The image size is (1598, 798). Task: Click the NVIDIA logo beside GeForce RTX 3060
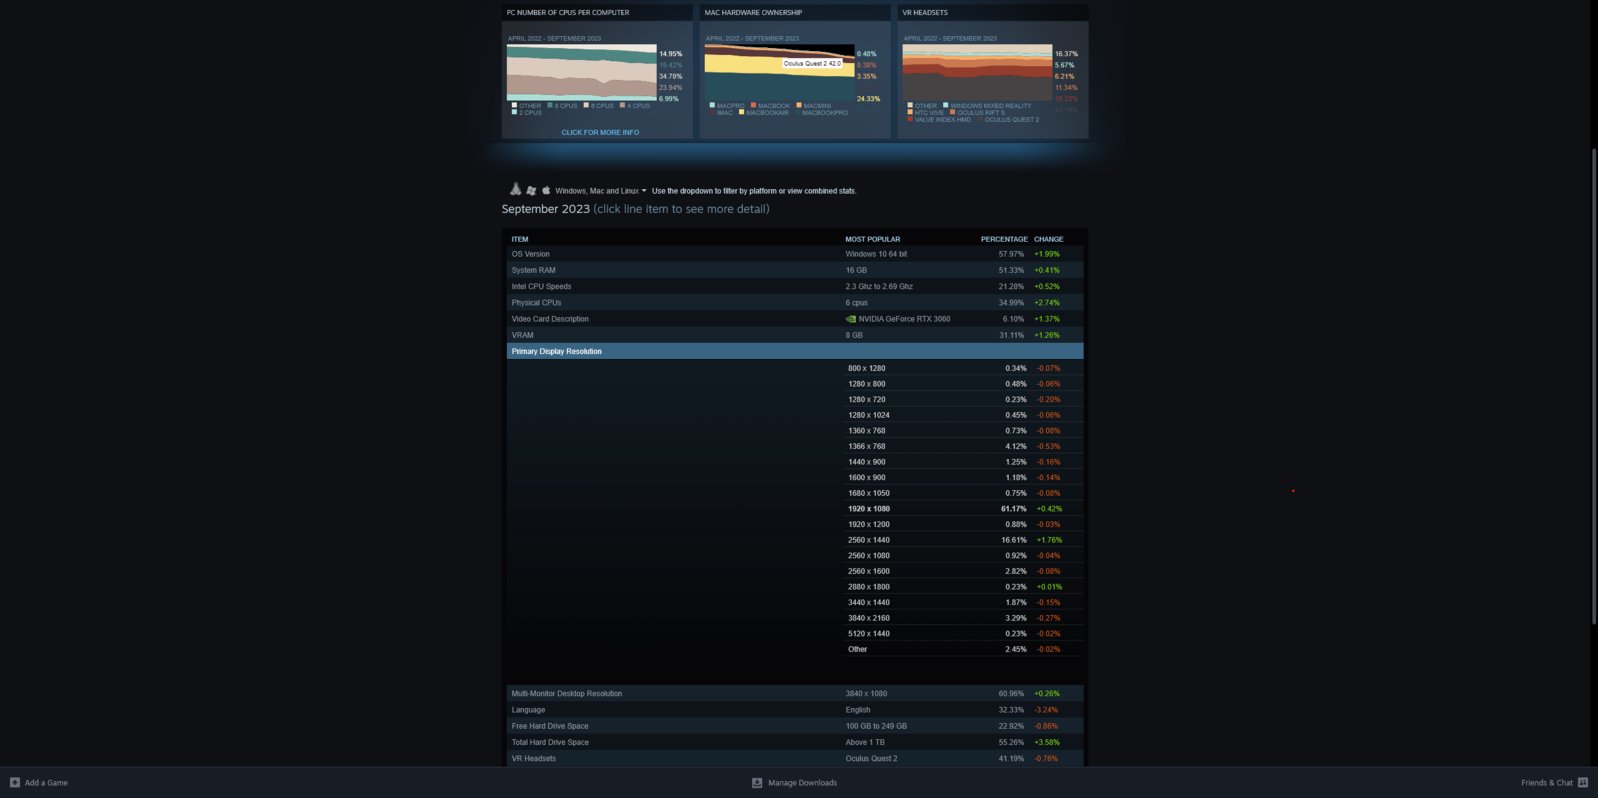pos(851,319)
